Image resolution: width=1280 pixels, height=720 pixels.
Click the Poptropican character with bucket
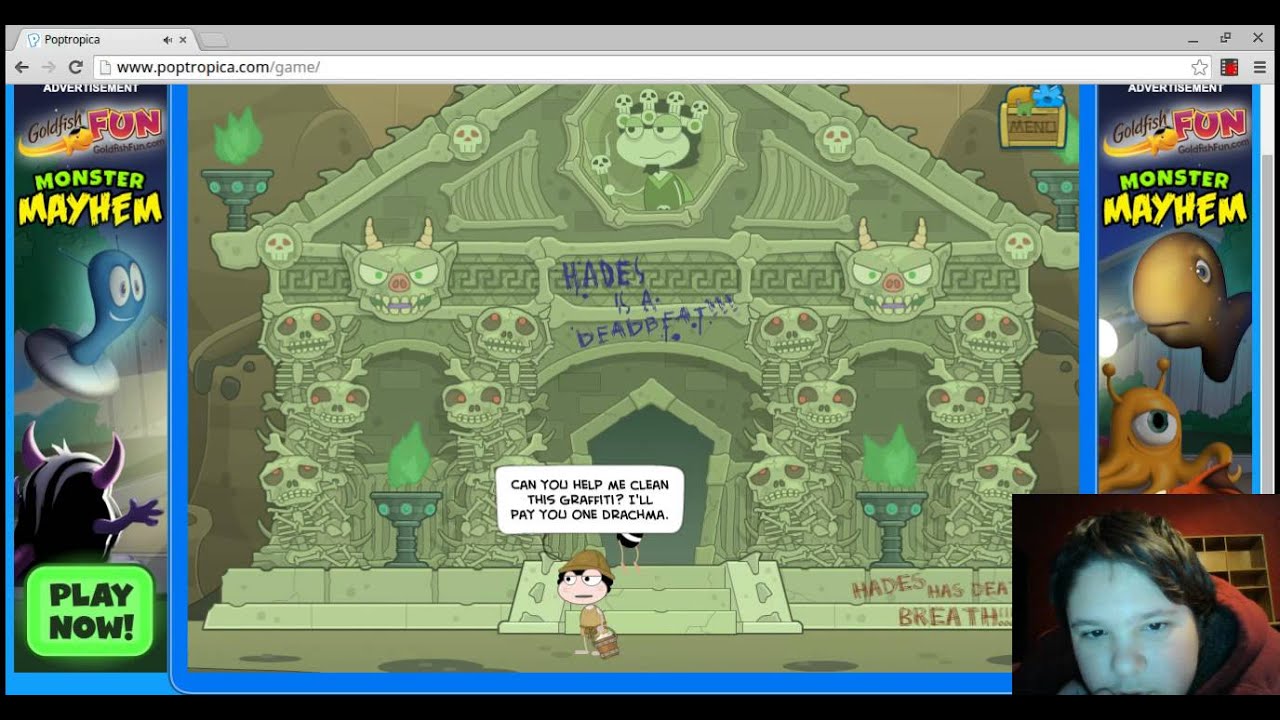pyautogui.click(x=588, y=602)
